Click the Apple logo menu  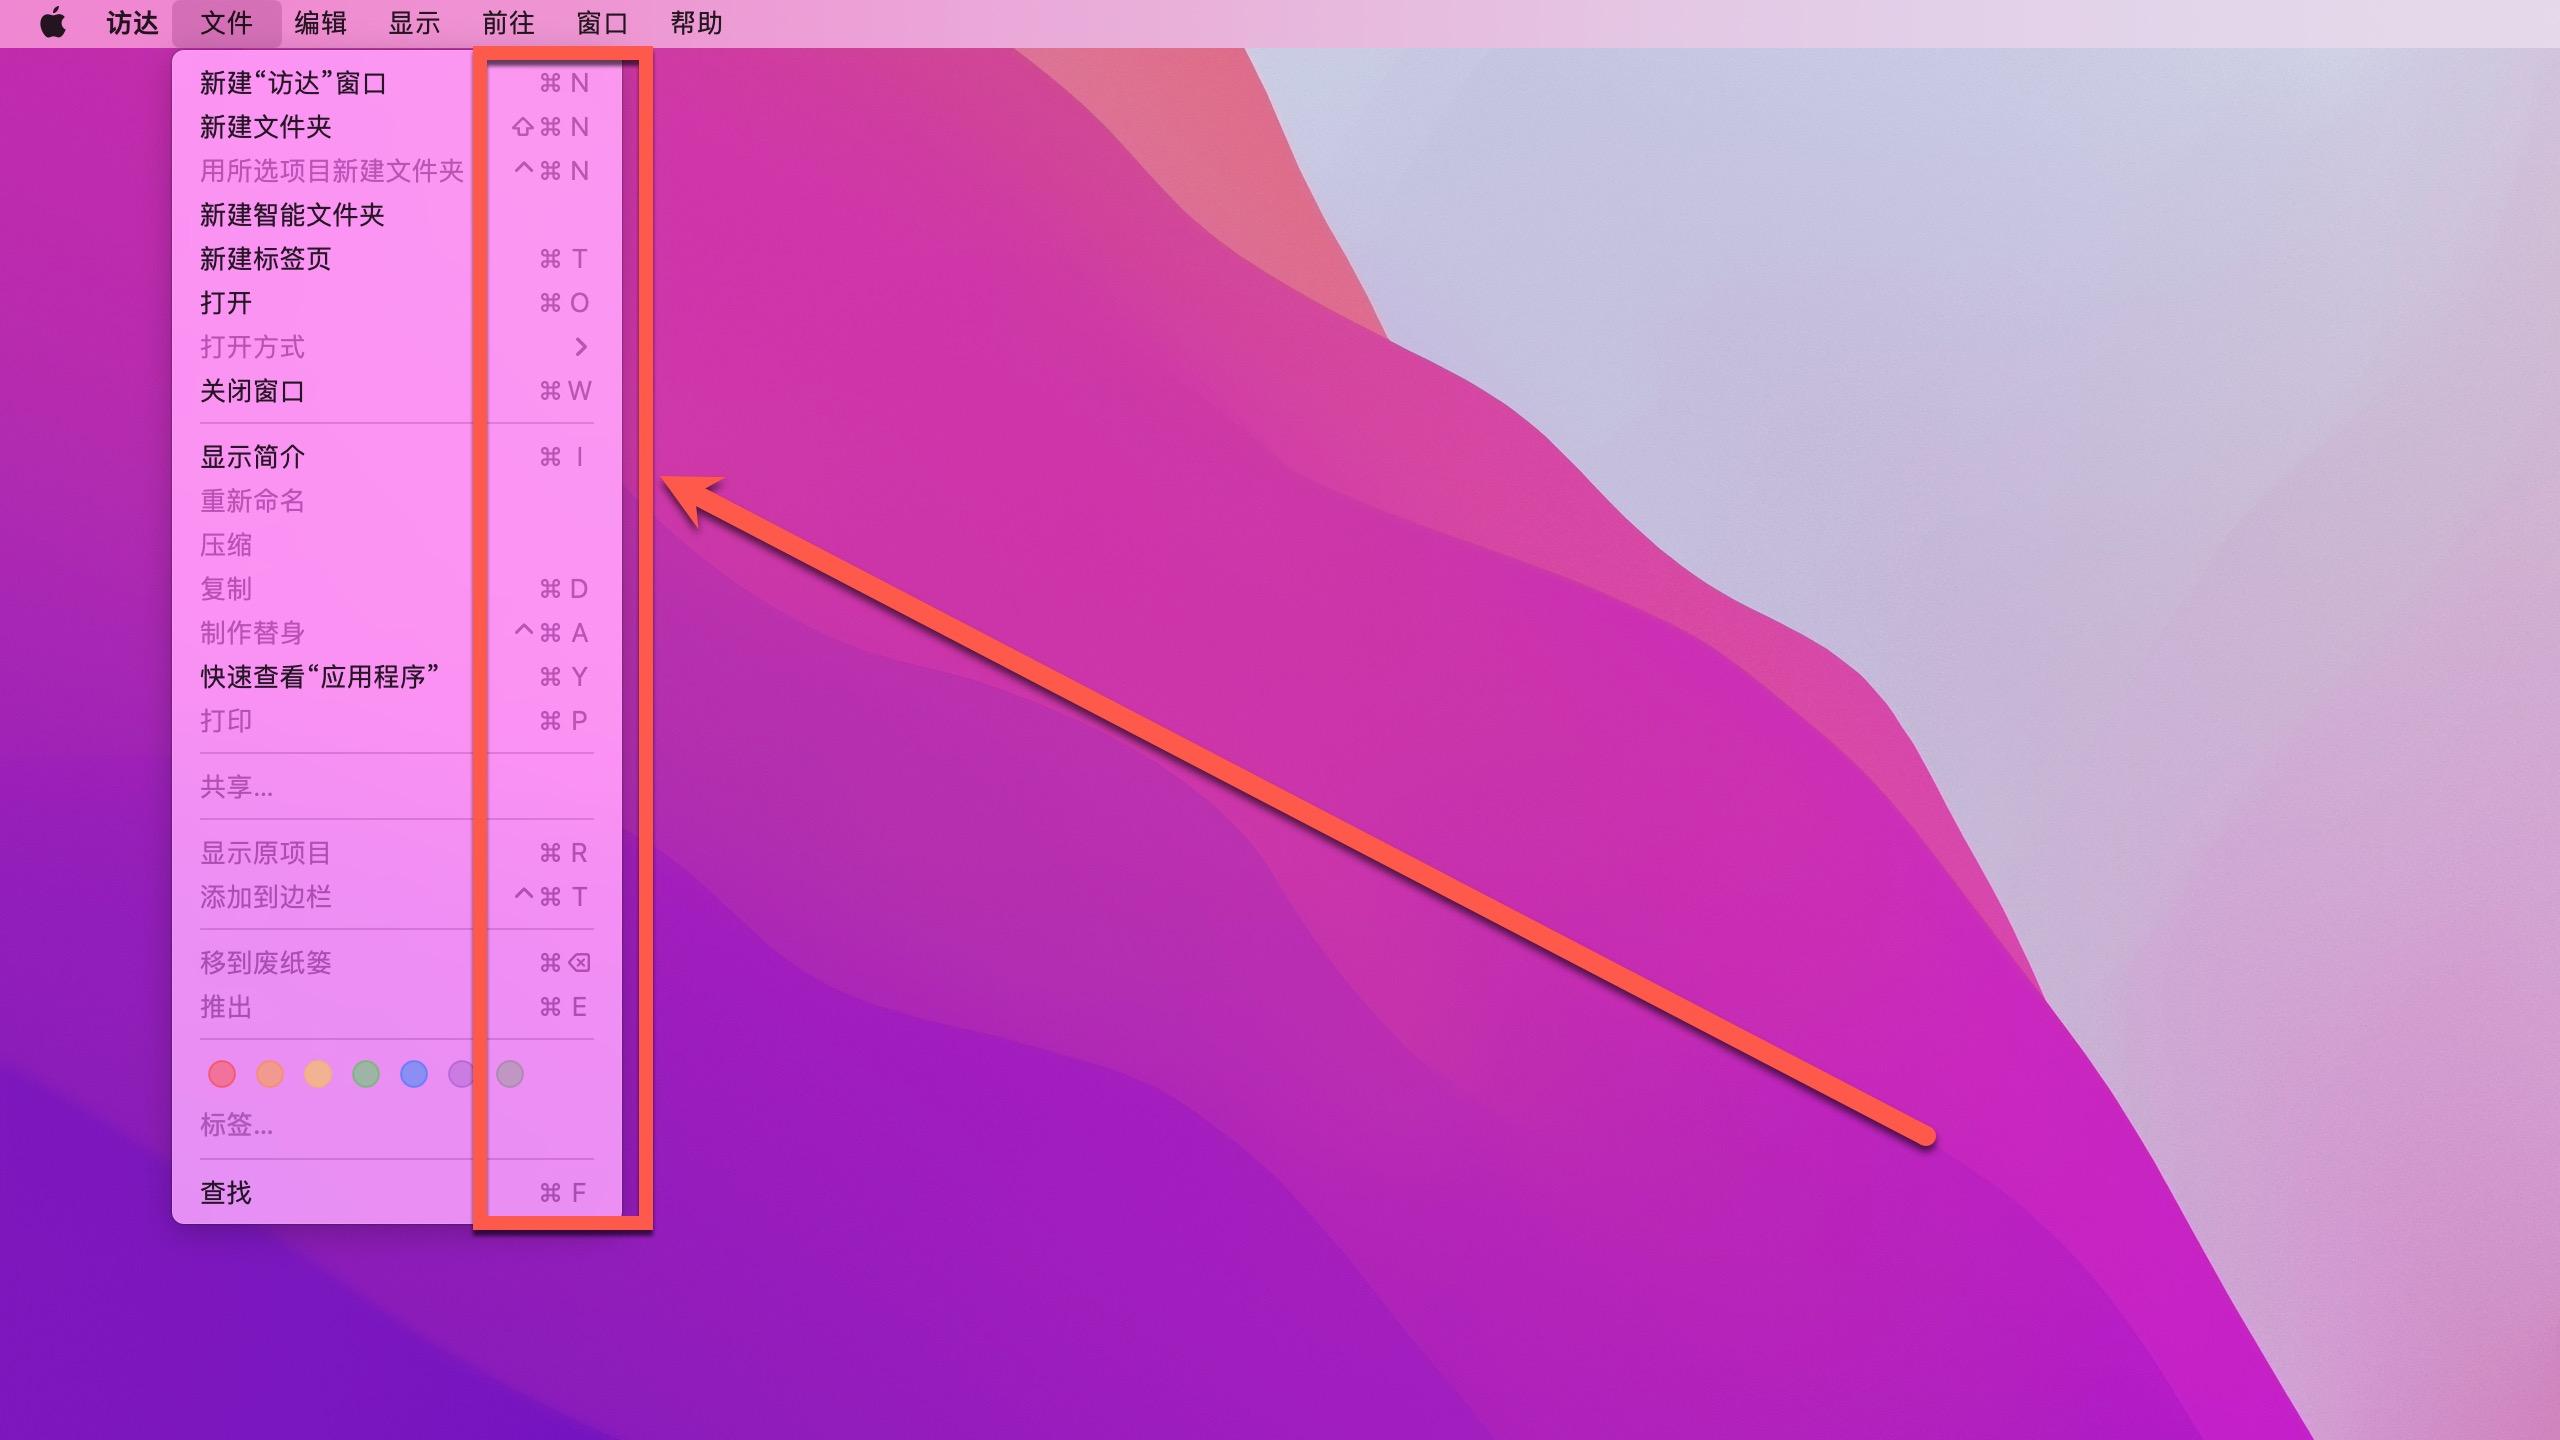click(53, 23)
